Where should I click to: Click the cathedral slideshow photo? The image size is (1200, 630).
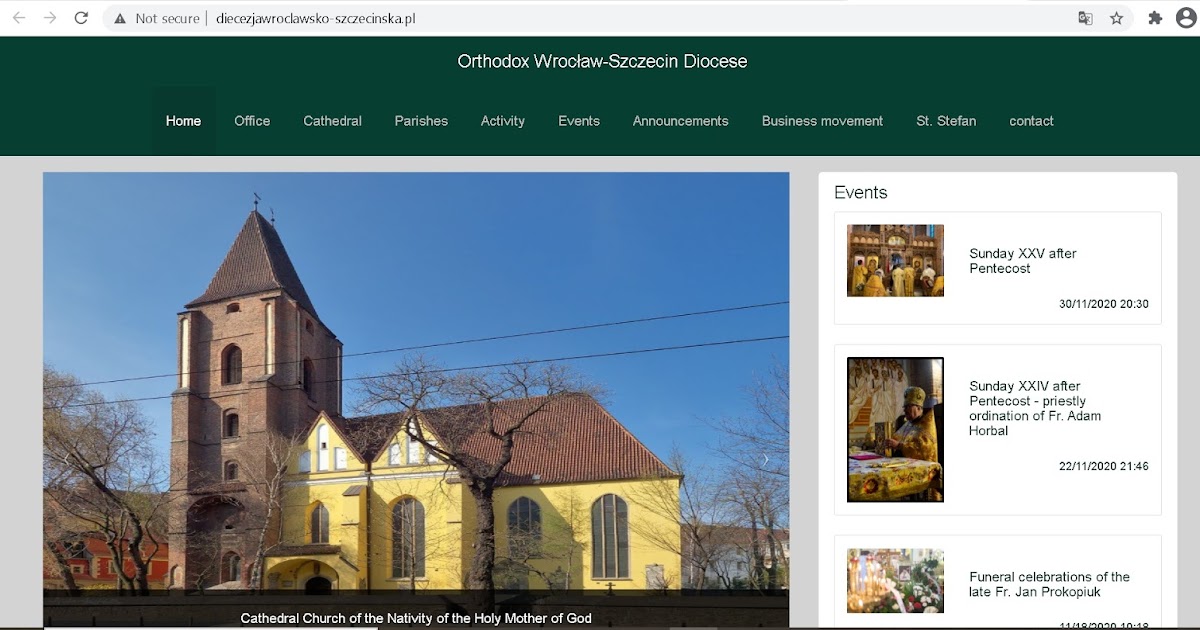(x=415, y=400)
